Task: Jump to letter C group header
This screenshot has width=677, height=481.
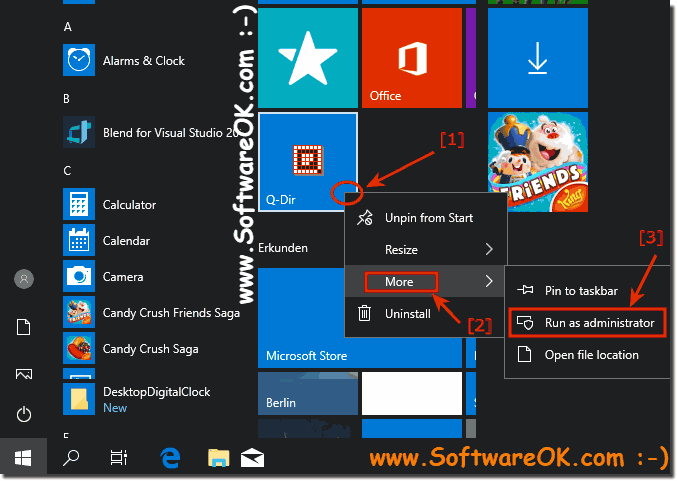Action: click(x=67, y=171)
